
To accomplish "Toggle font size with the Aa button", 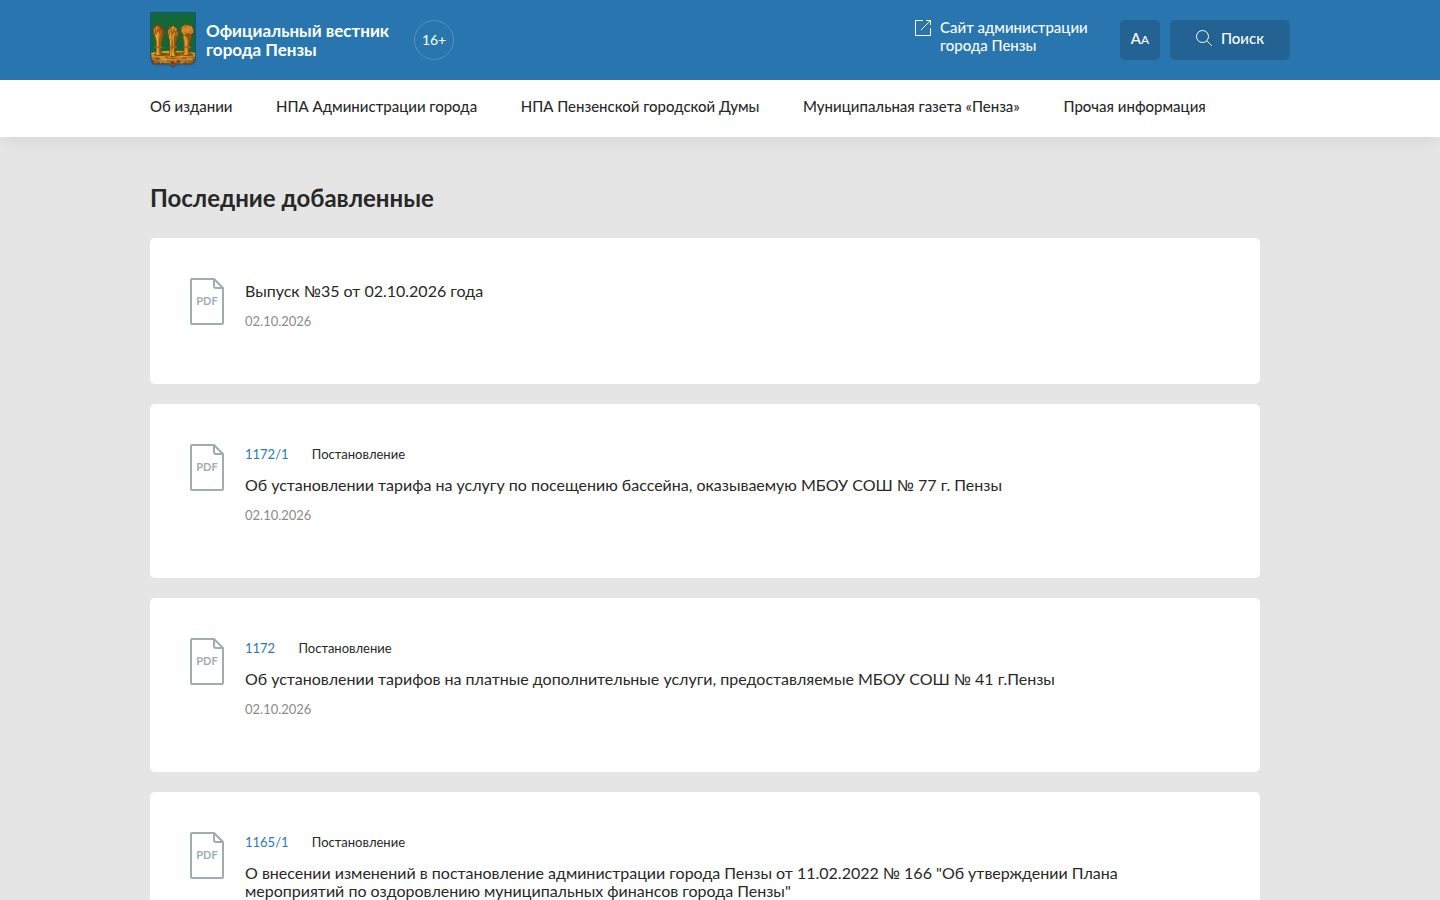I will click(1140, 40).
